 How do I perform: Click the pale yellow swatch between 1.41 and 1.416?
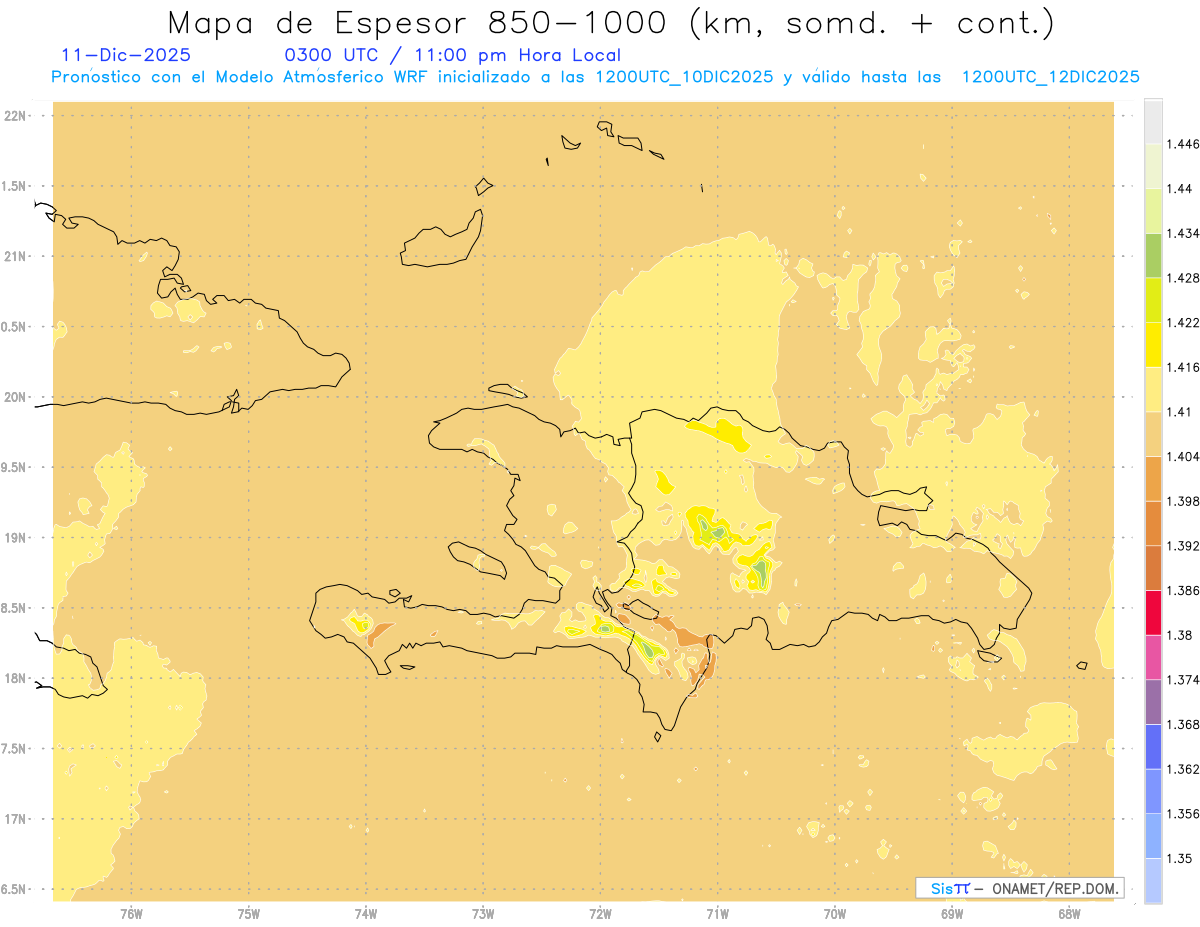1153,389
